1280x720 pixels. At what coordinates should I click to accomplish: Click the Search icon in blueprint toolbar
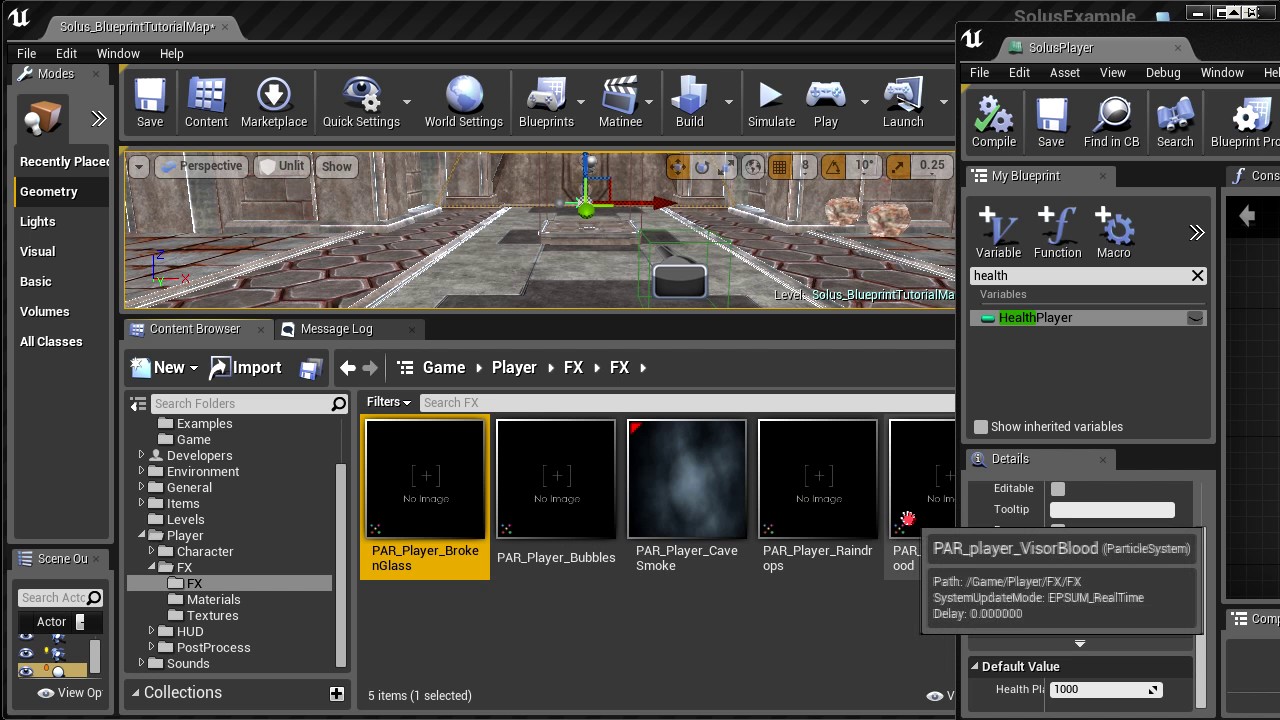[x=1175, y=122]
